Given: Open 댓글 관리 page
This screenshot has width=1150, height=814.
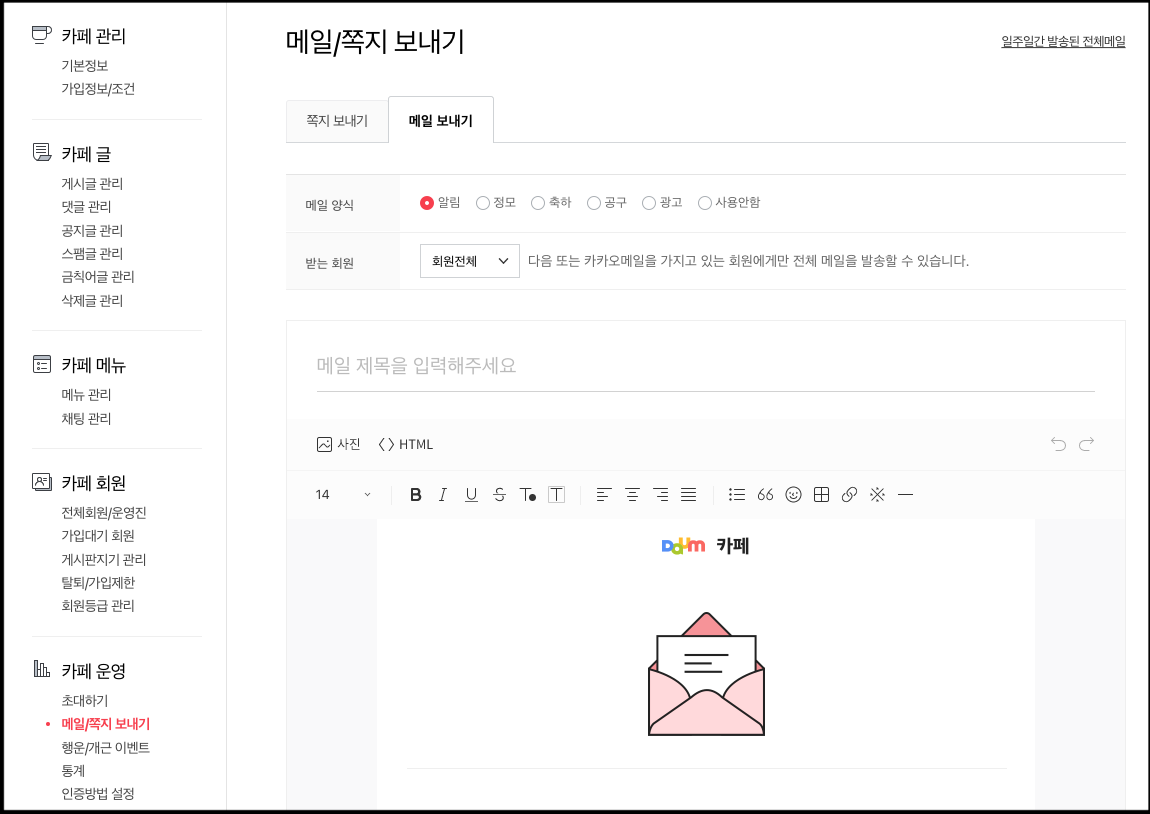Looking at the screenshot, I should click(x=86, y=207).
